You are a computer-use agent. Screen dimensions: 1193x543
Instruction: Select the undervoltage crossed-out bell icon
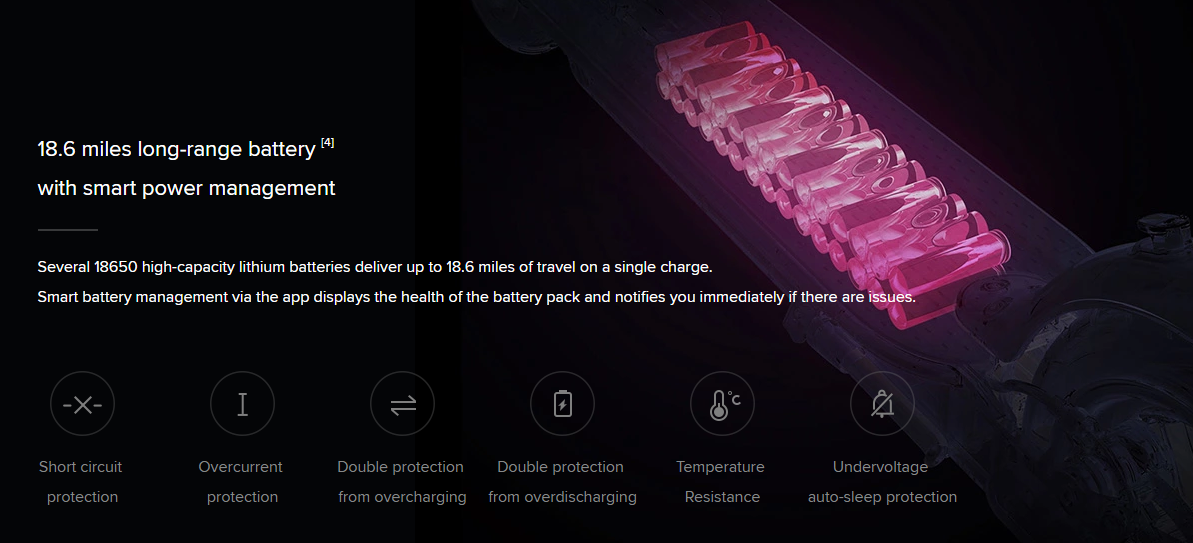[x=883, y=404]
